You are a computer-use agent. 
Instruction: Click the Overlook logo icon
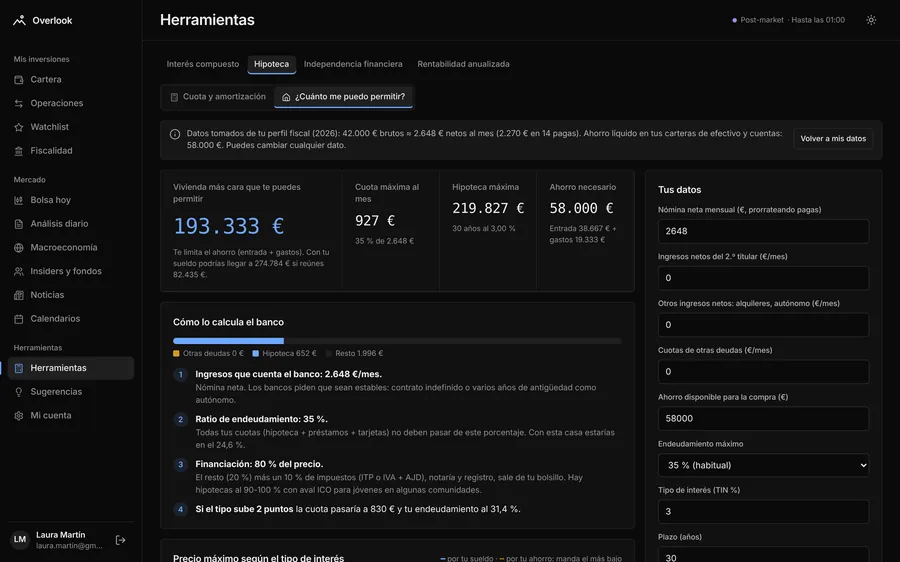pos(19,20)
